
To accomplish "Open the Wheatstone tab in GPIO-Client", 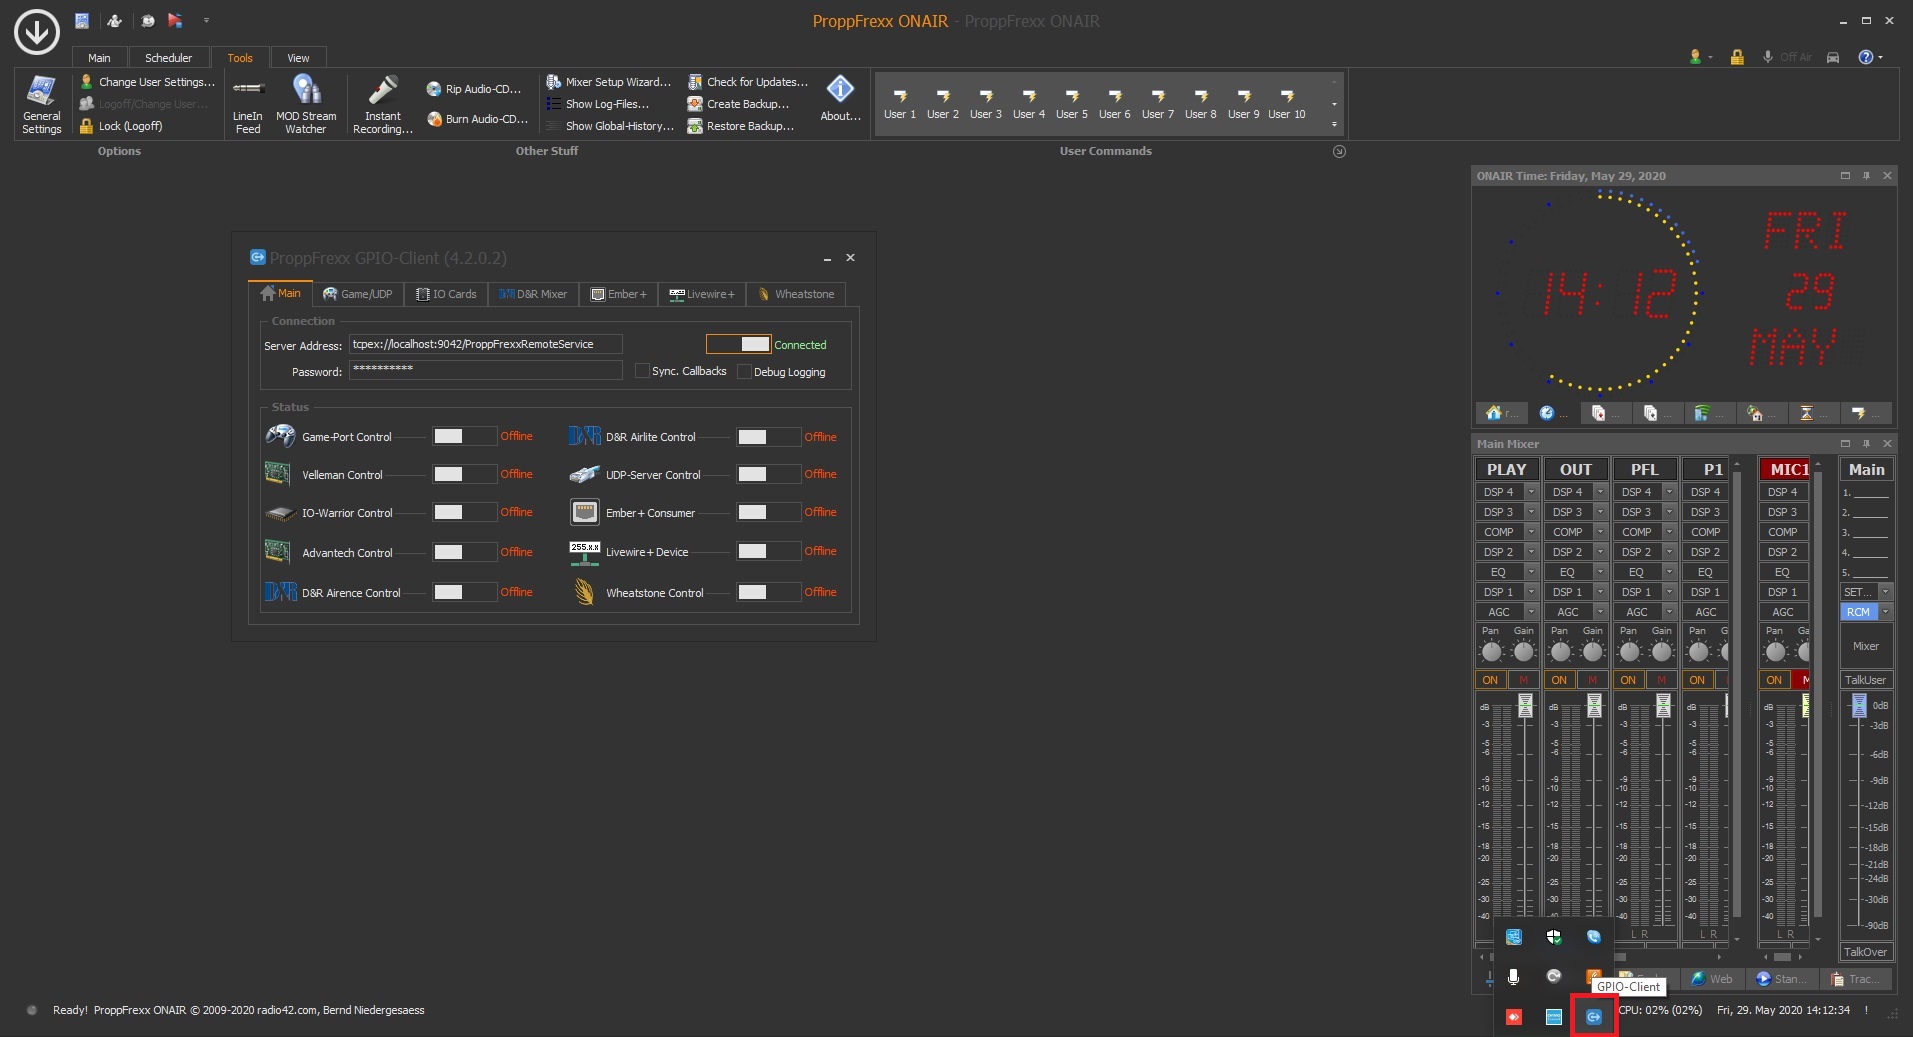I will click(796, 294).
